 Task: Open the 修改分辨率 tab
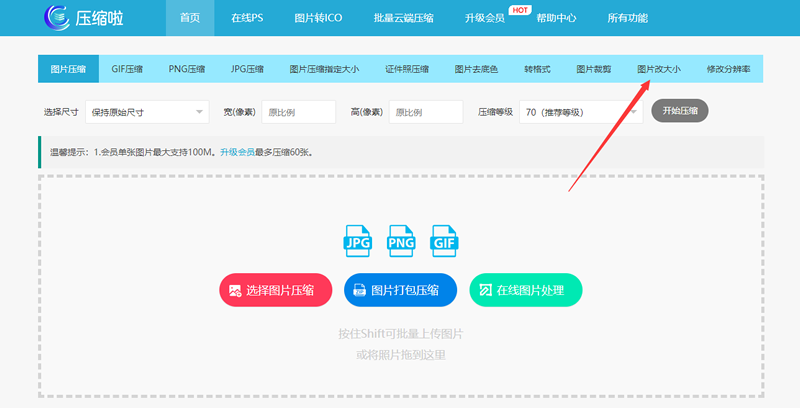click(x=728, y=69)
